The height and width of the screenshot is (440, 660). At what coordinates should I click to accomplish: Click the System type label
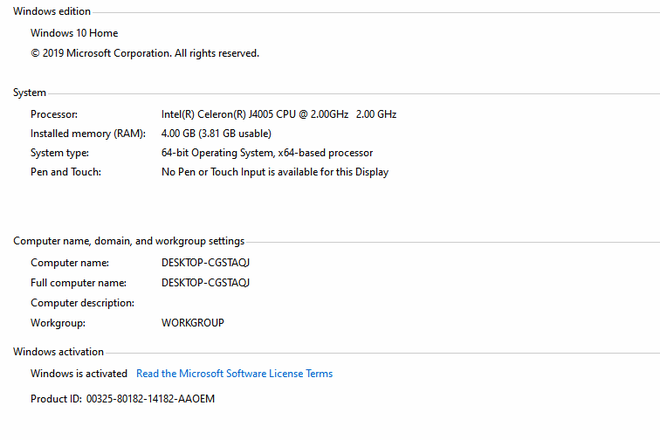60,153
